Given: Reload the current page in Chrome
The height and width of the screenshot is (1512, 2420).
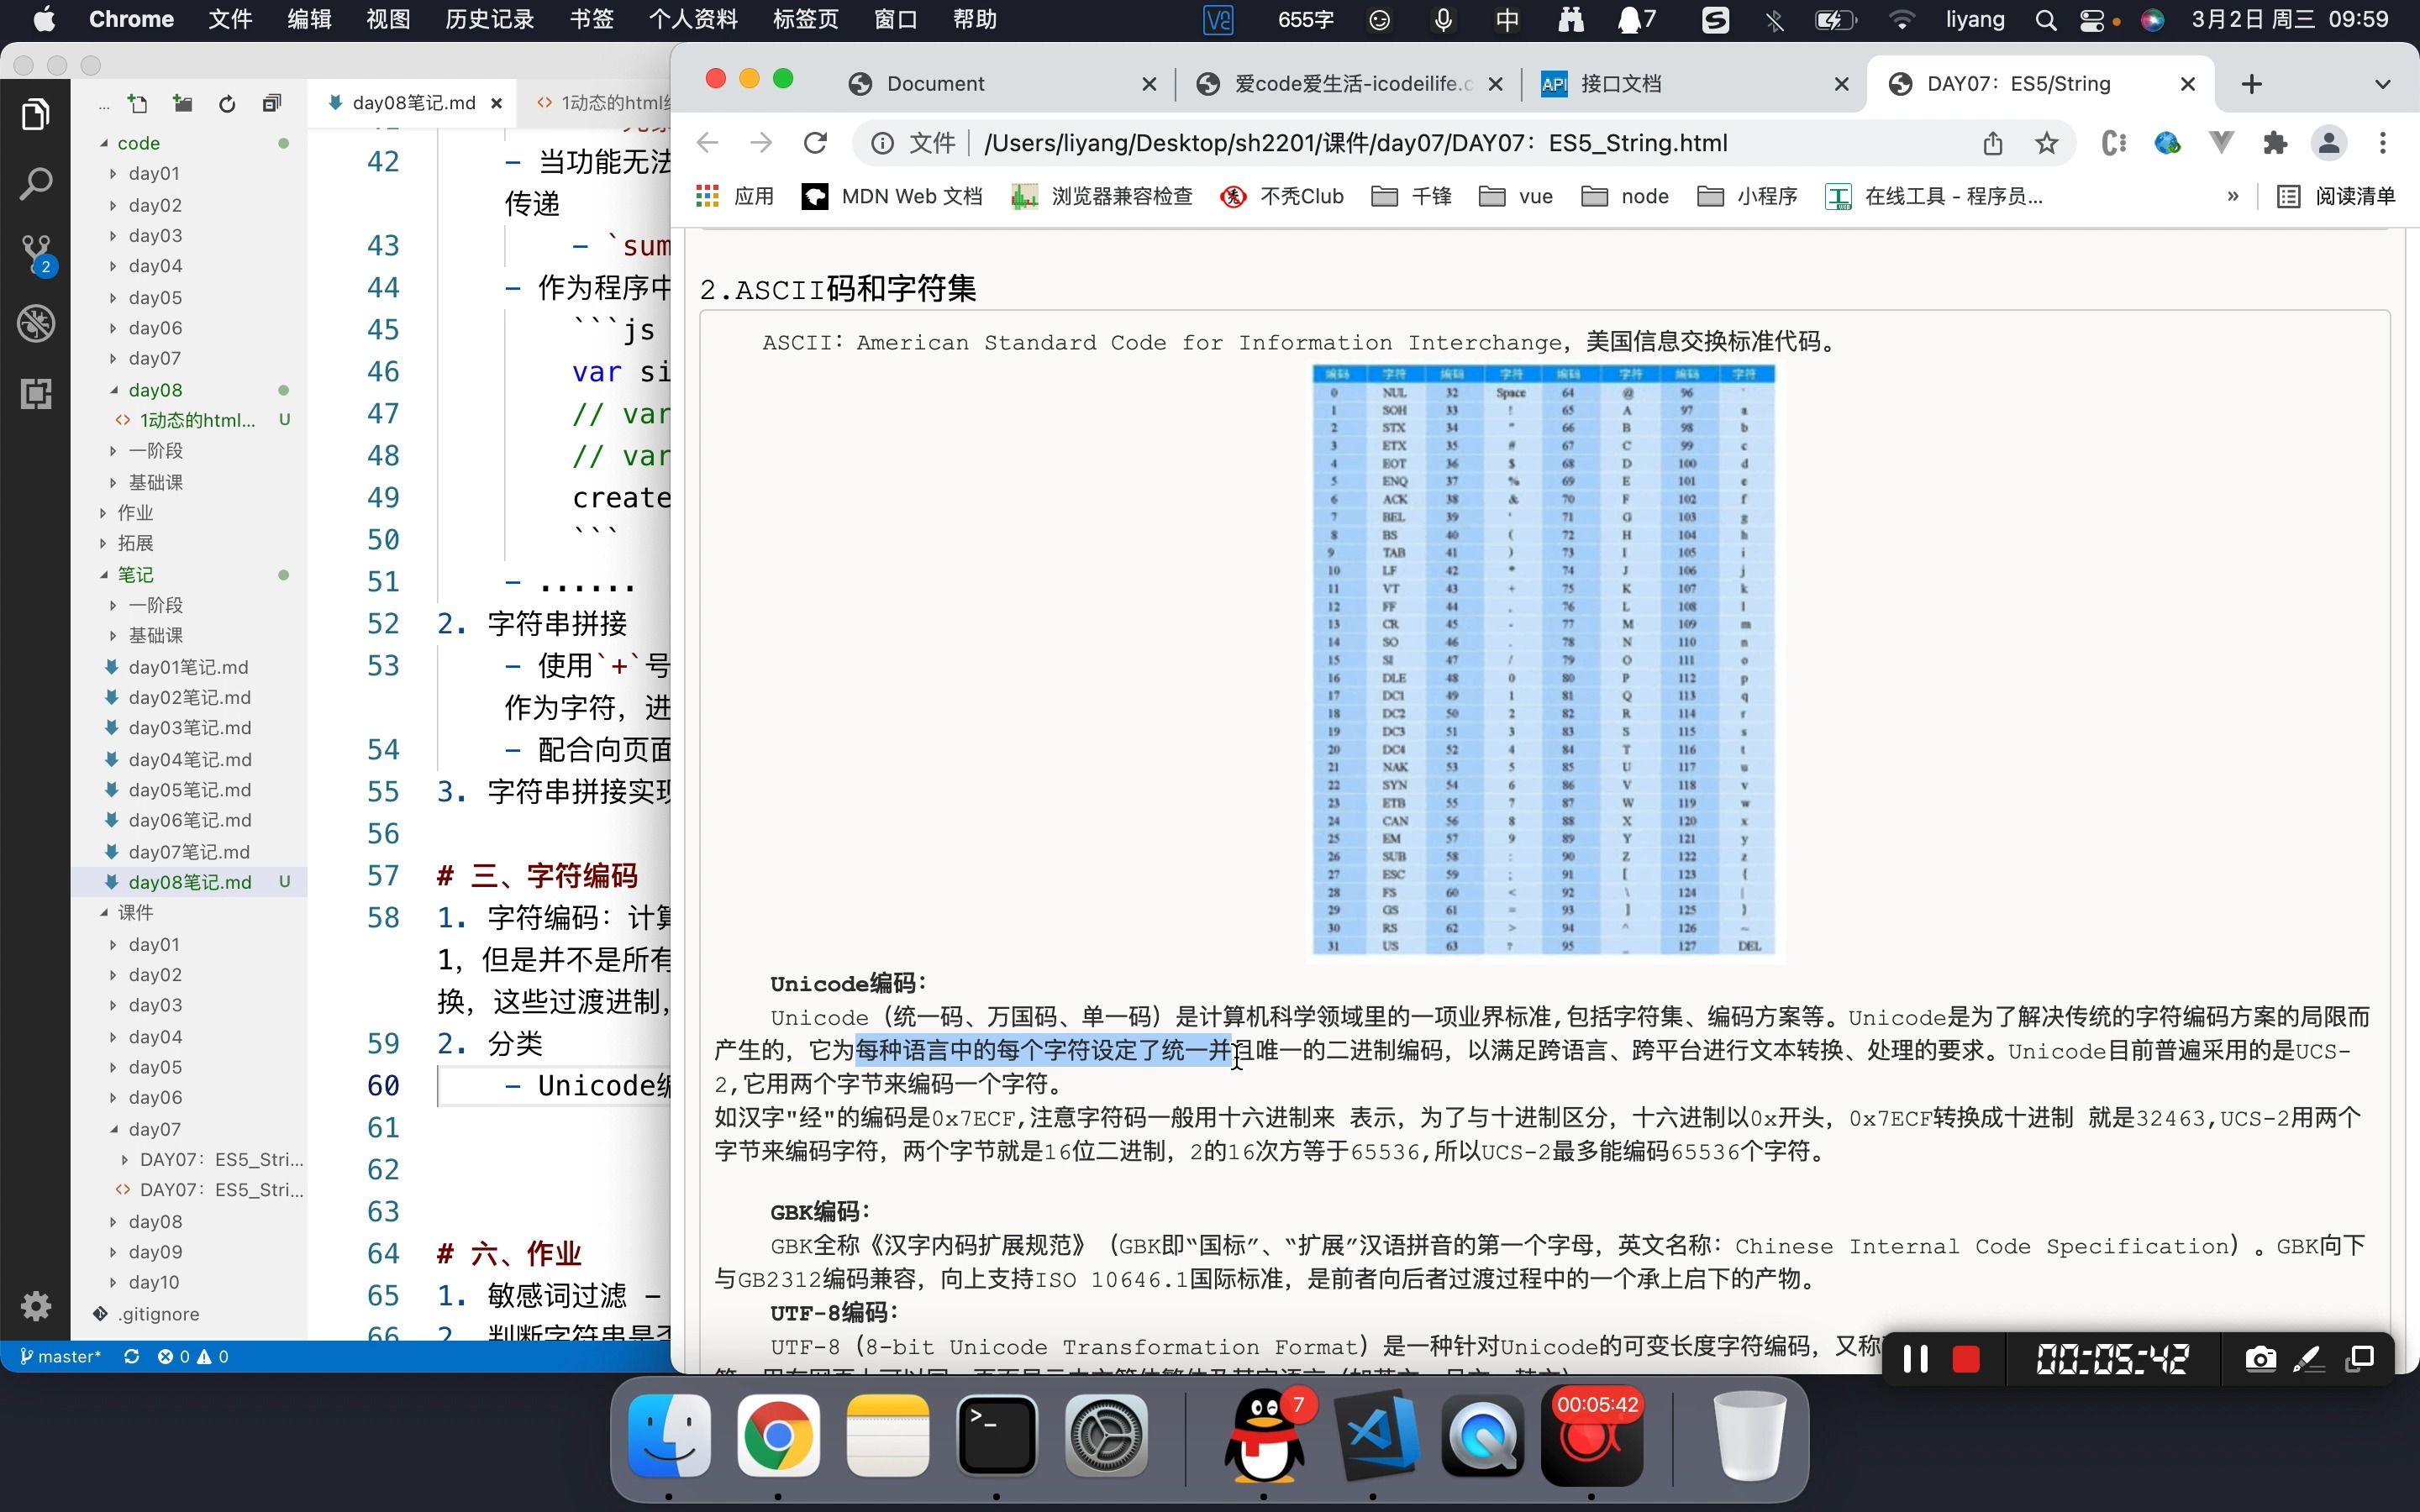Looking at the screenshot, I should (x=815, y=143).
